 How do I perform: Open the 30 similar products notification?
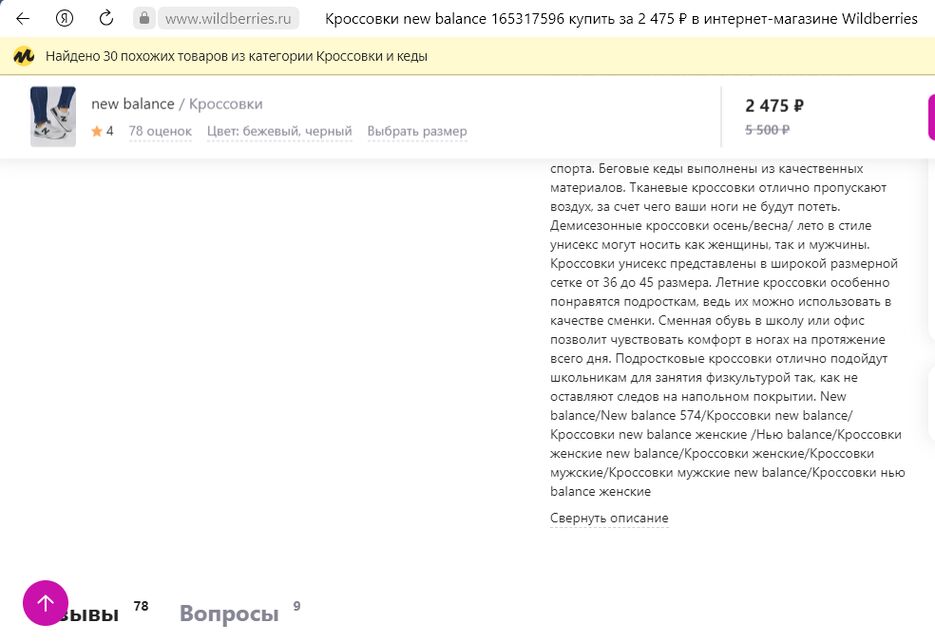236,56
